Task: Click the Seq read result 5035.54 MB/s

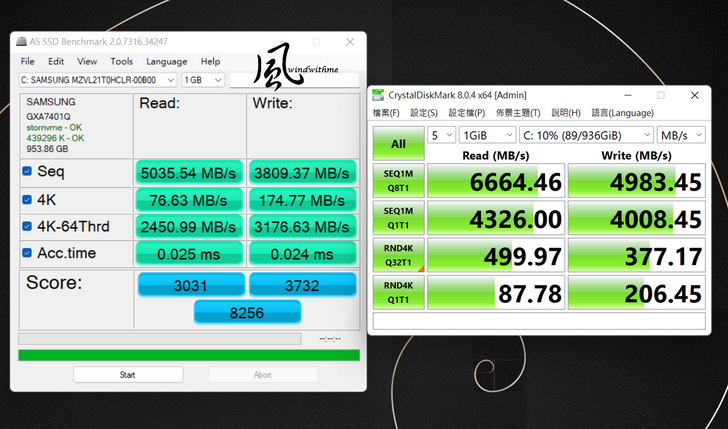Action: (x=188, y=173)
